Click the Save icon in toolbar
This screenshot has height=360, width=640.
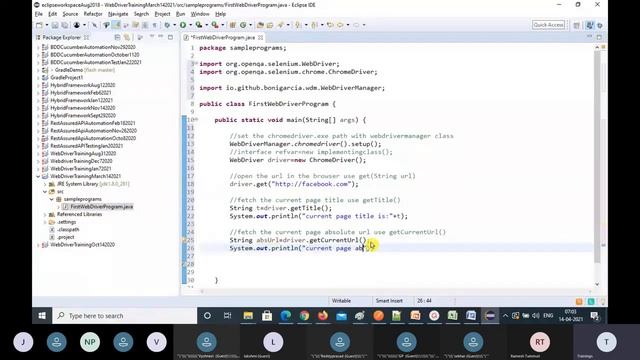55,25
